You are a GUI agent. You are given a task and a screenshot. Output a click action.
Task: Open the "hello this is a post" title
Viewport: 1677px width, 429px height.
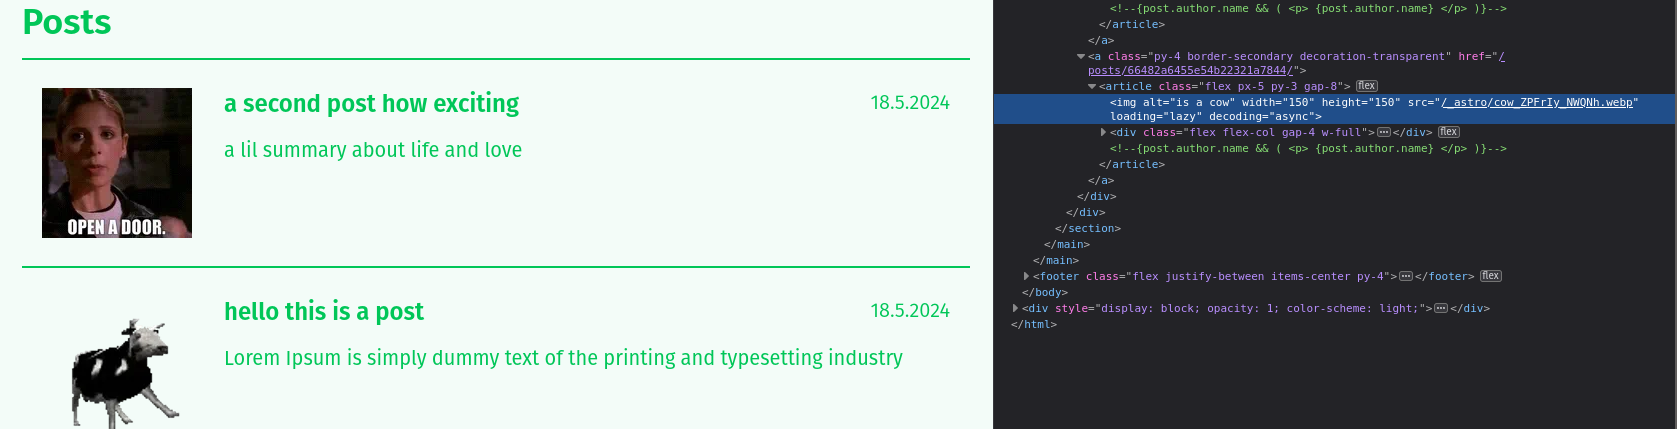point(323,312)
